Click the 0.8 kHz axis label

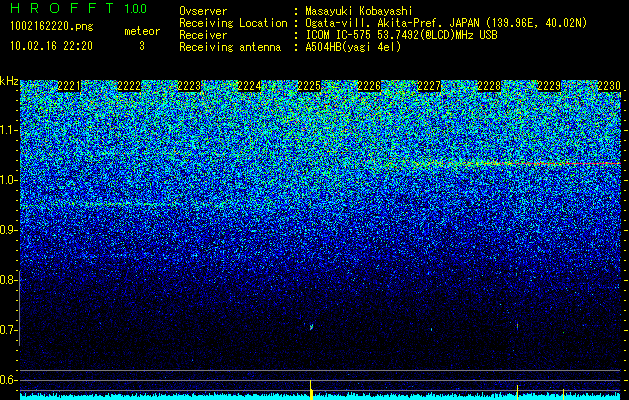(8, 280)
